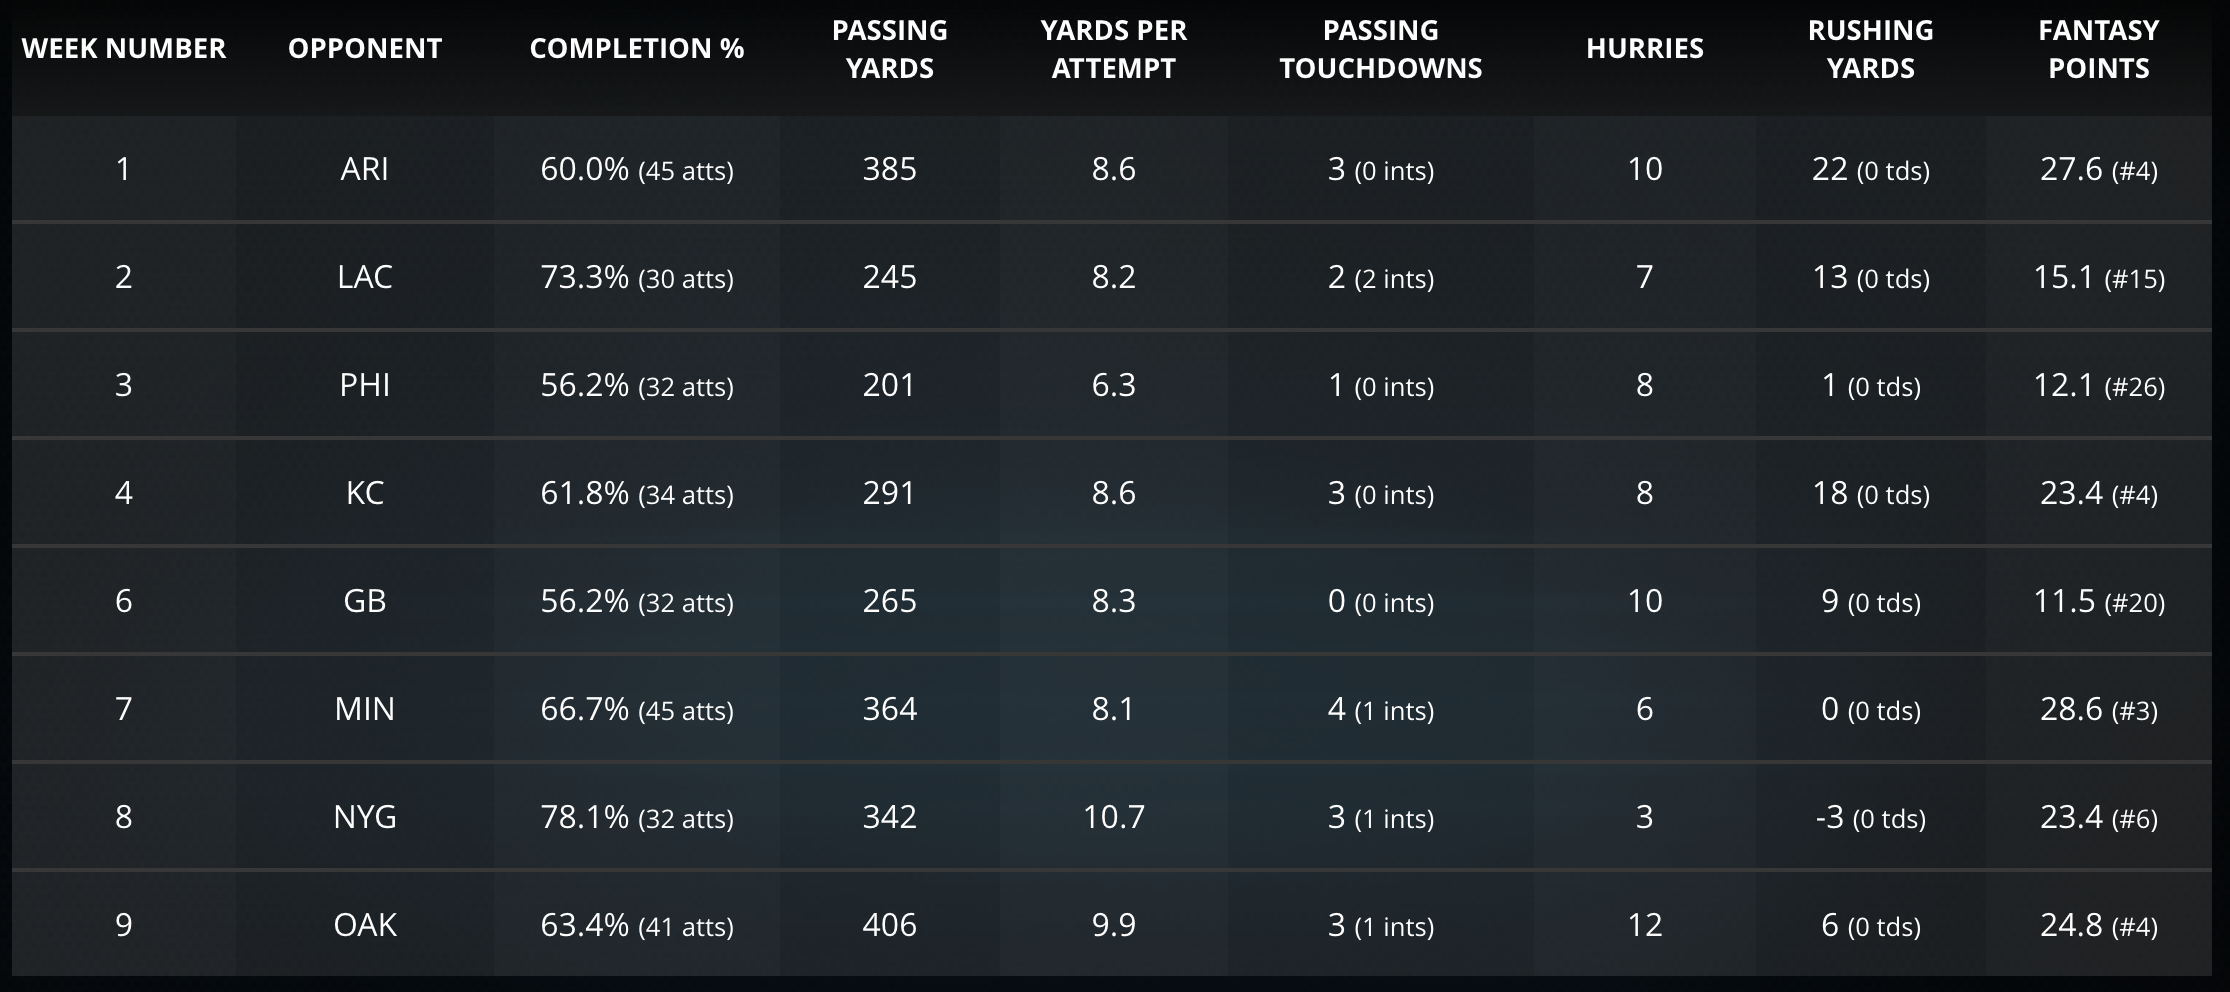The image size is (2230, 992).
Task: Click the PHI opponent cell
Action: point(365,385)
